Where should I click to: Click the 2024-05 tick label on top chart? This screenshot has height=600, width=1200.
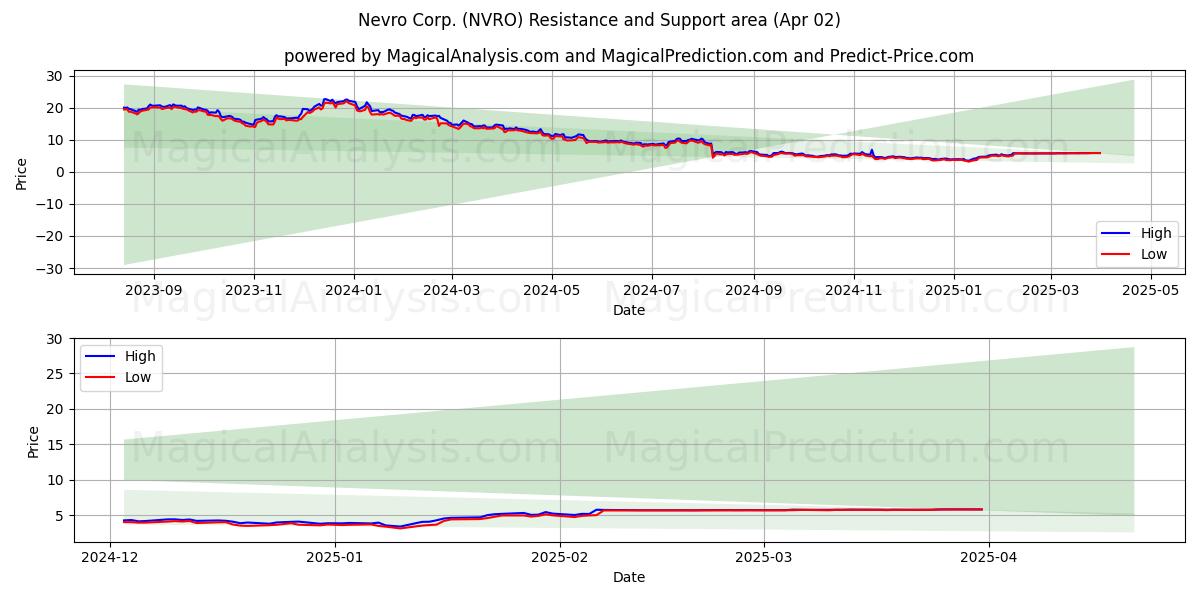552,291
